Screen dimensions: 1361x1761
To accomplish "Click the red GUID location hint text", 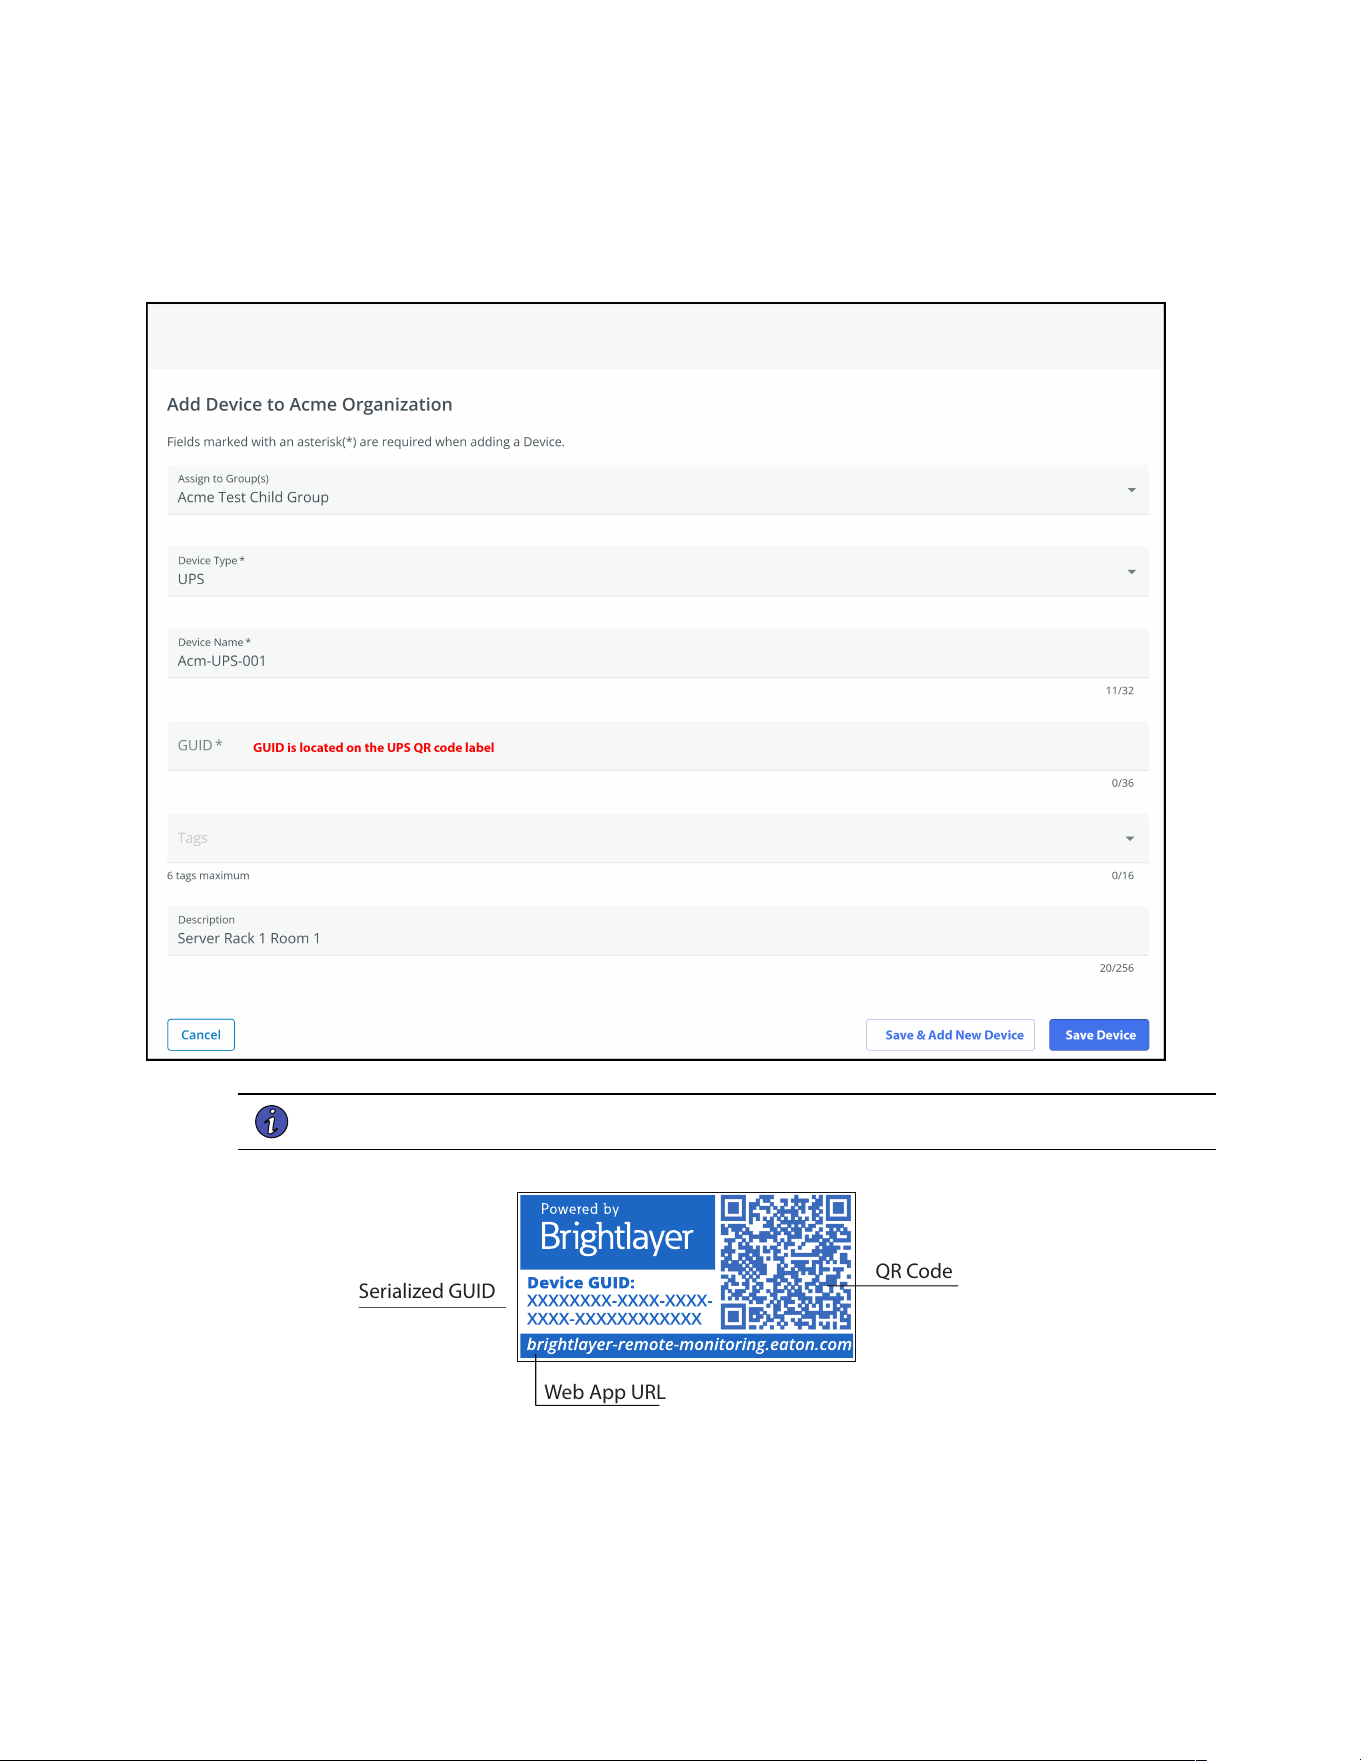I will click(373, 747).
